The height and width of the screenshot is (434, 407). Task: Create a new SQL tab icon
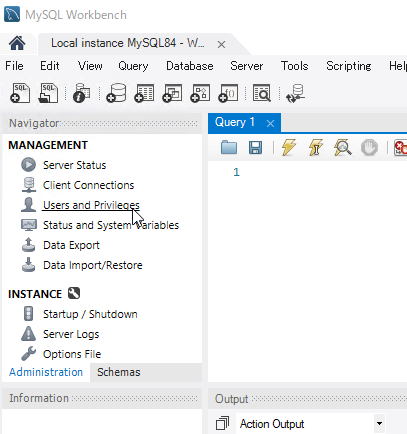coord(20,93)
